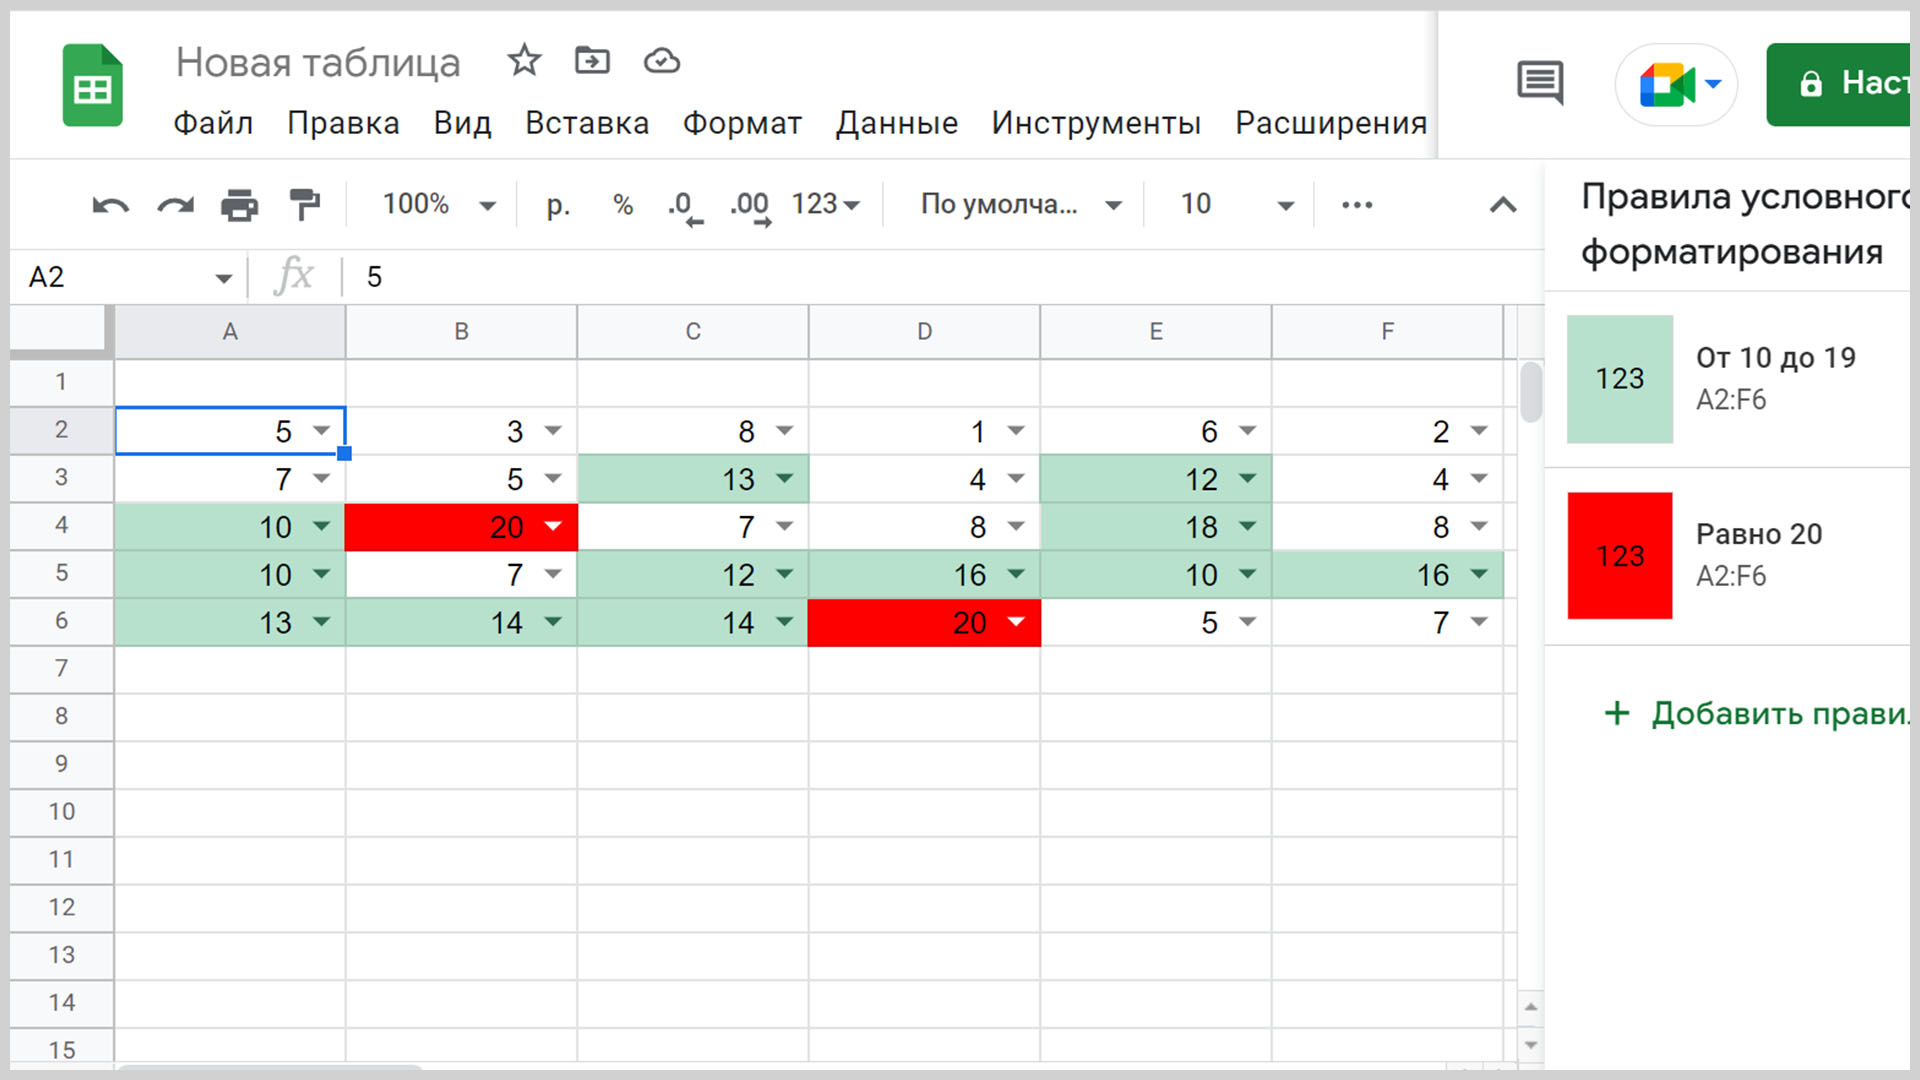
Task: Click the conditional format rule От 10 до 19
Action: click(1741, 378)
